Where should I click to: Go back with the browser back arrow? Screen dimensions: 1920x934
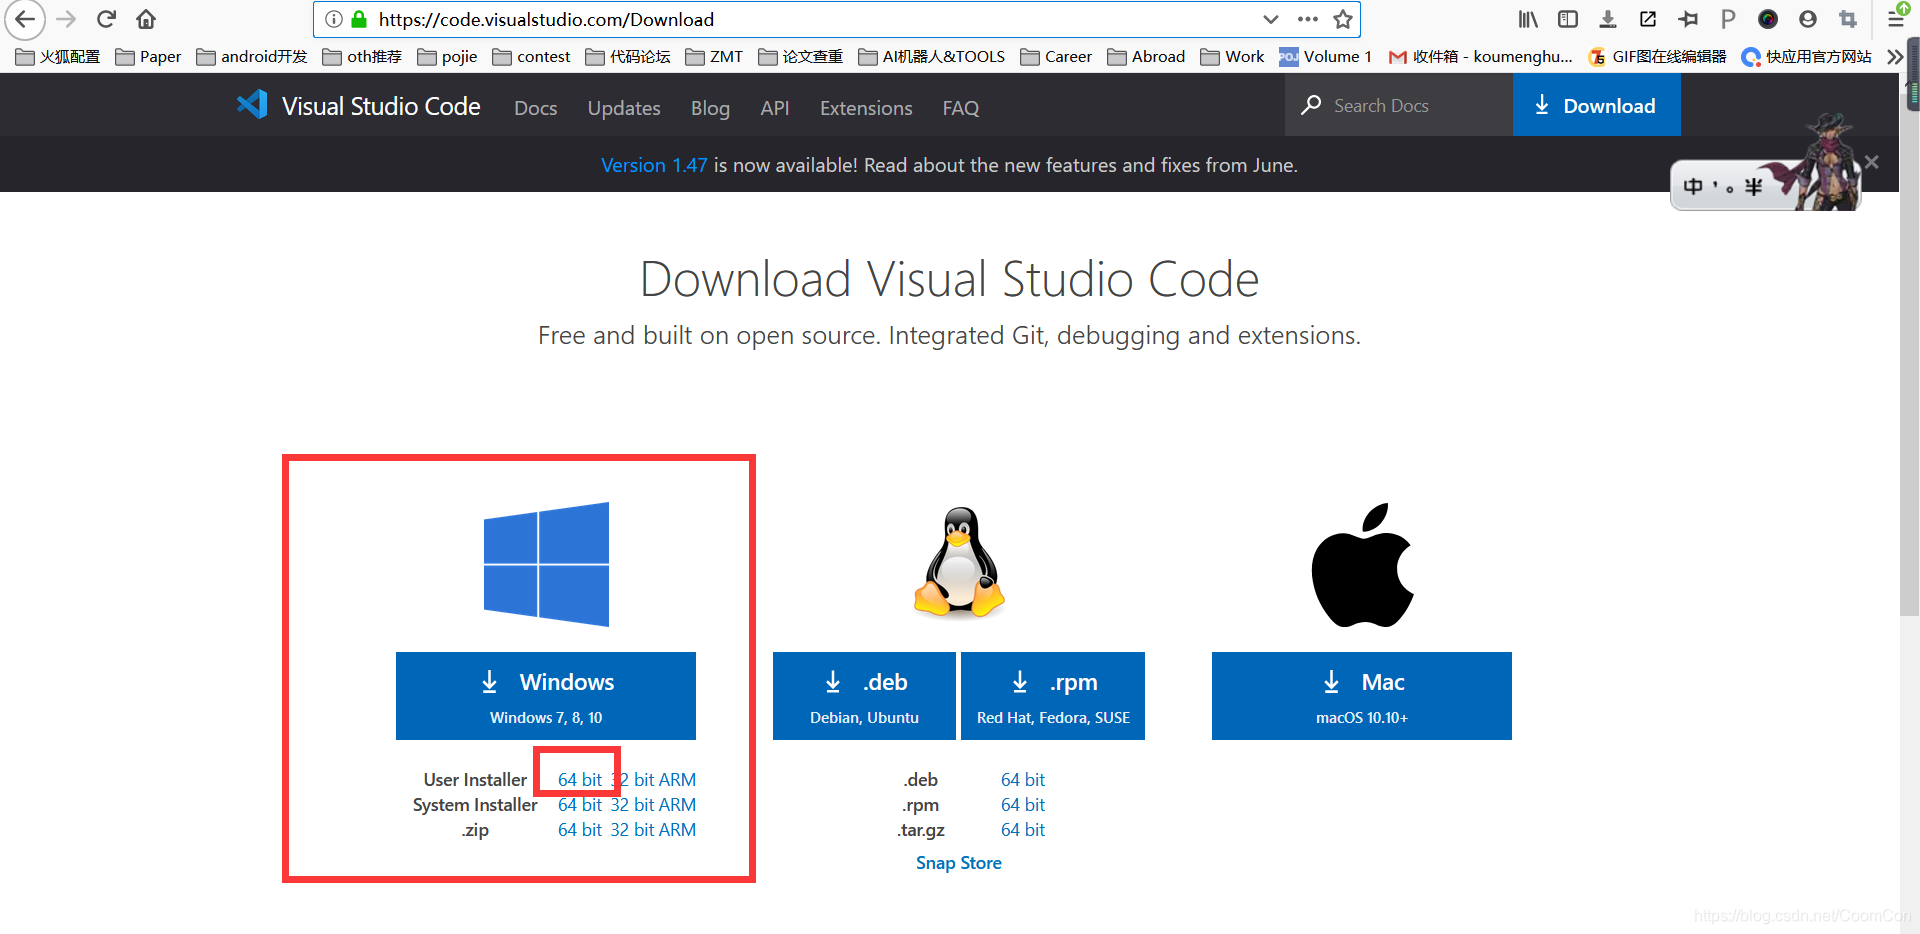point(25,19)
